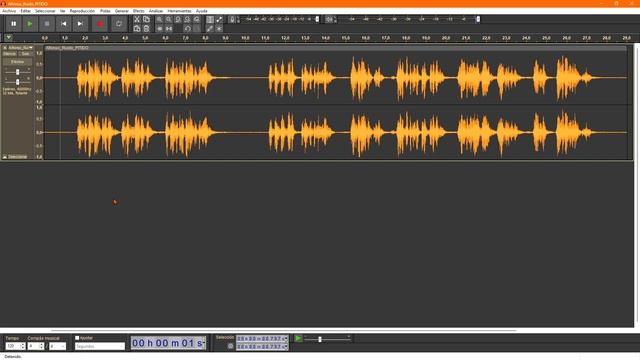Viewport: 640px width, 360px height.
Task: Click the Zoom Toggle icon
Action: [197, 19]
